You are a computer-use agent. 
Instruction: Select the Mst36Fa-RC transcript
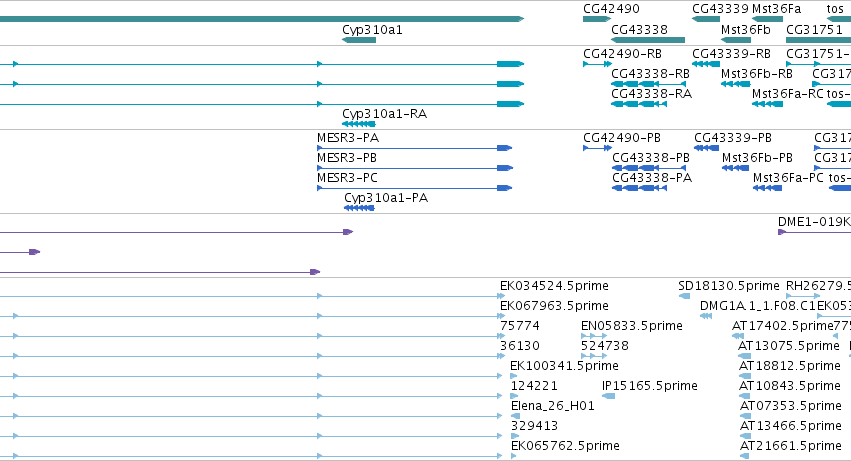pos(767,104)
